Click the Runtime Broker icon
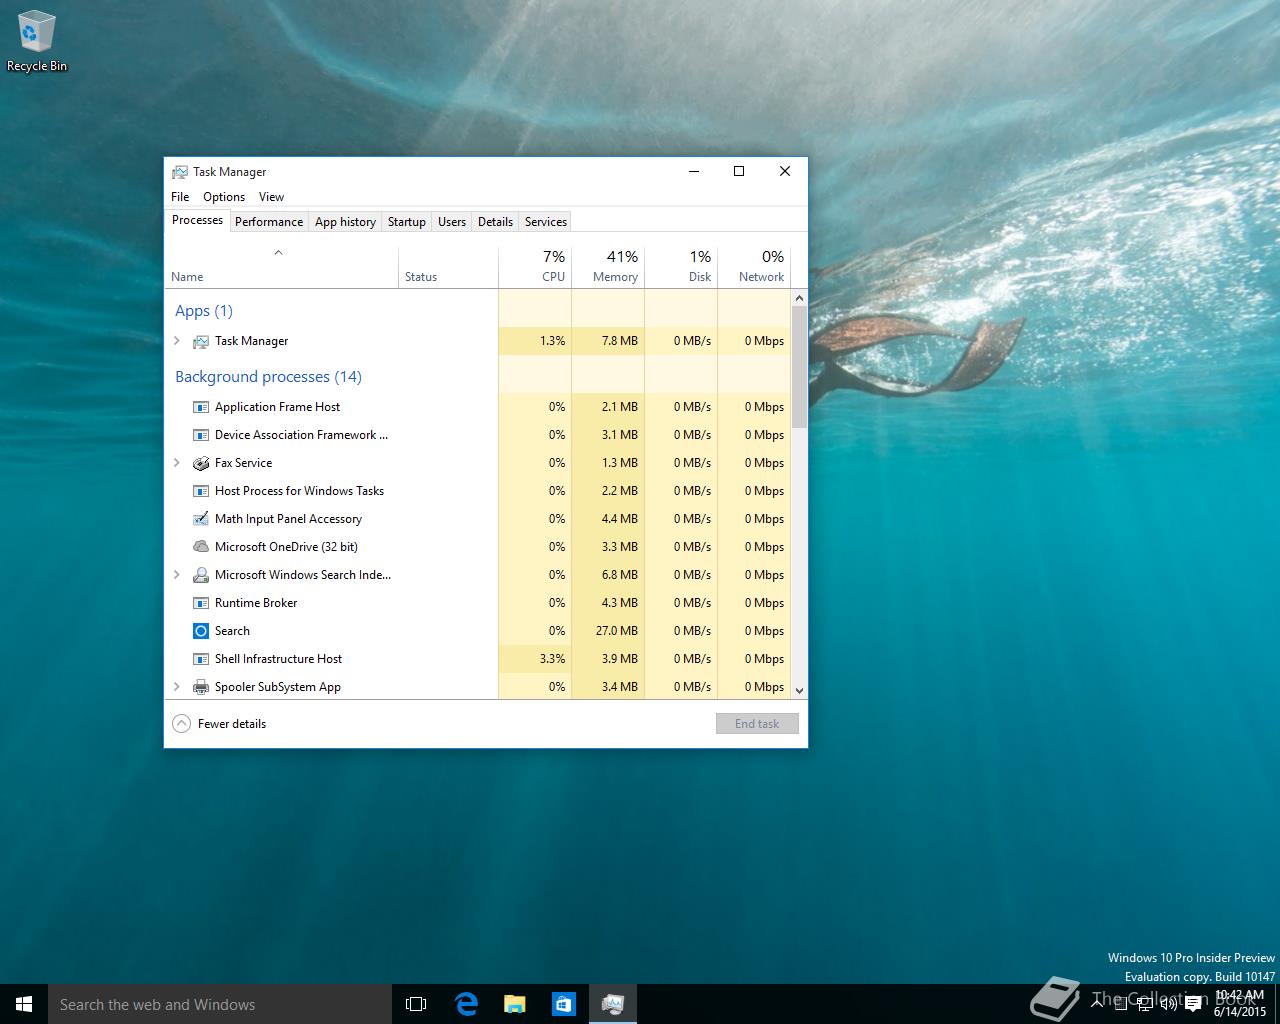This screenshot has height=1024, width=1280. pos(200,603)
